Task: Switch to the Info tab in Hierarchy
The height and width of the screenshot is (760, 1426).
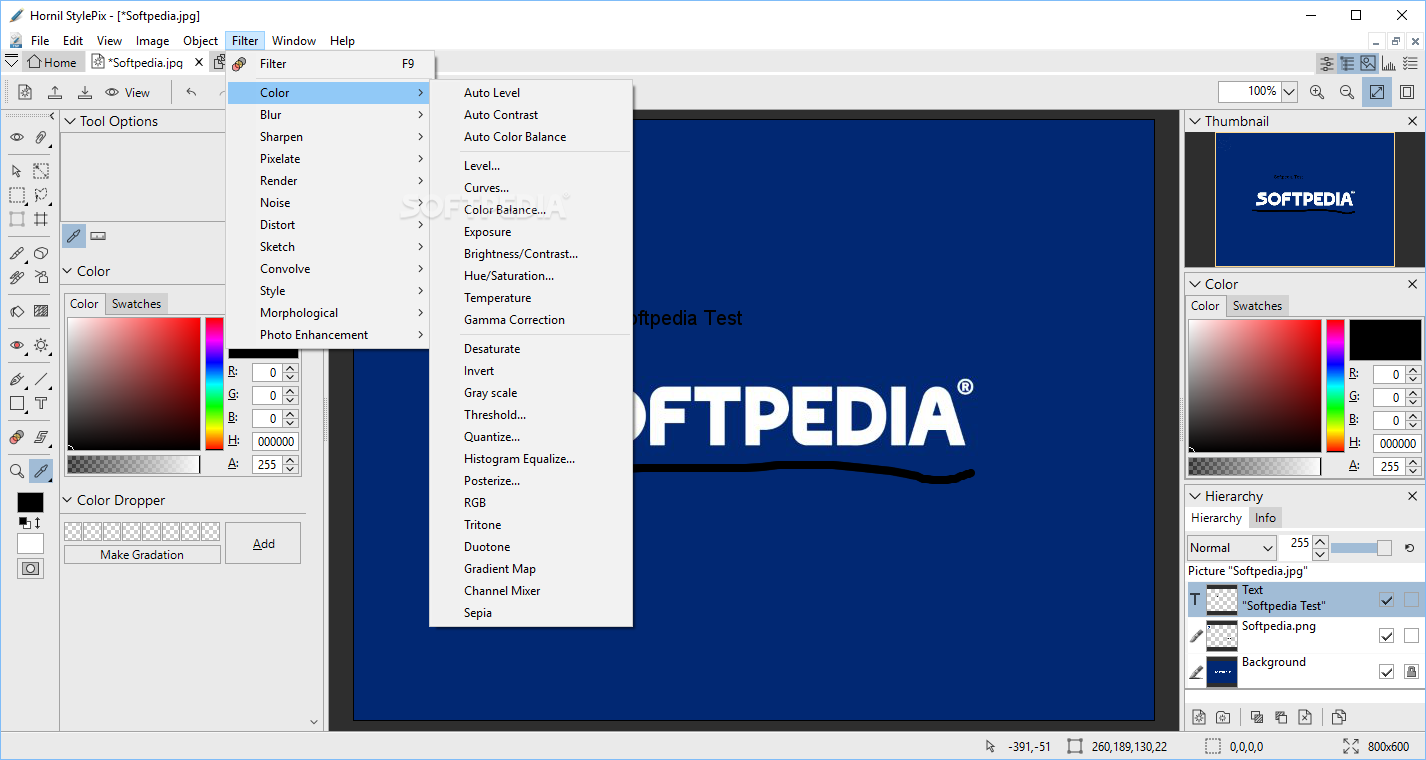Action: (x=1265, y=518)
